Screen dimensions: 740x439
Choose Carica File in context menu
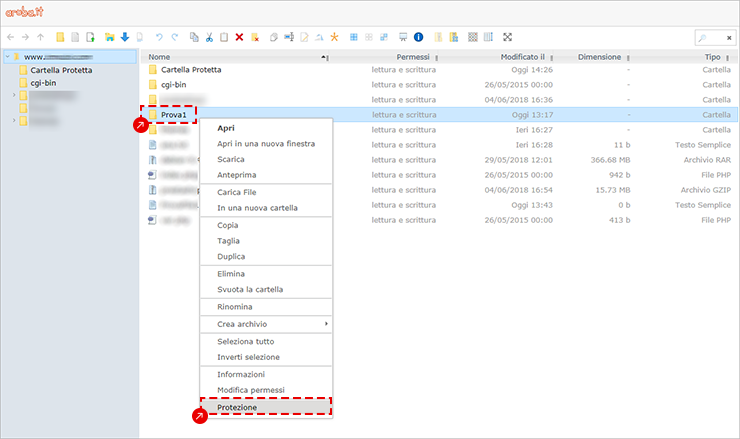266,192
